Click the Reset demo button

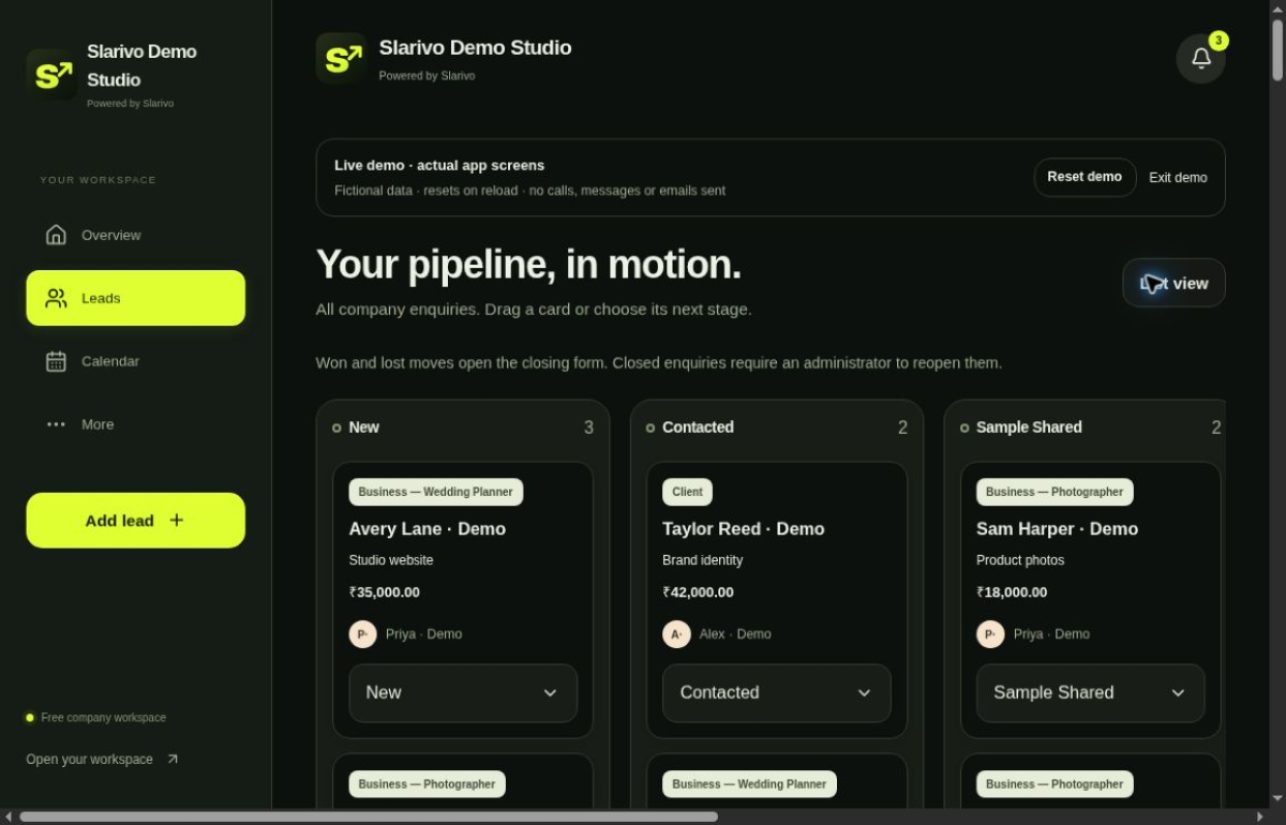coord(1085,177)
